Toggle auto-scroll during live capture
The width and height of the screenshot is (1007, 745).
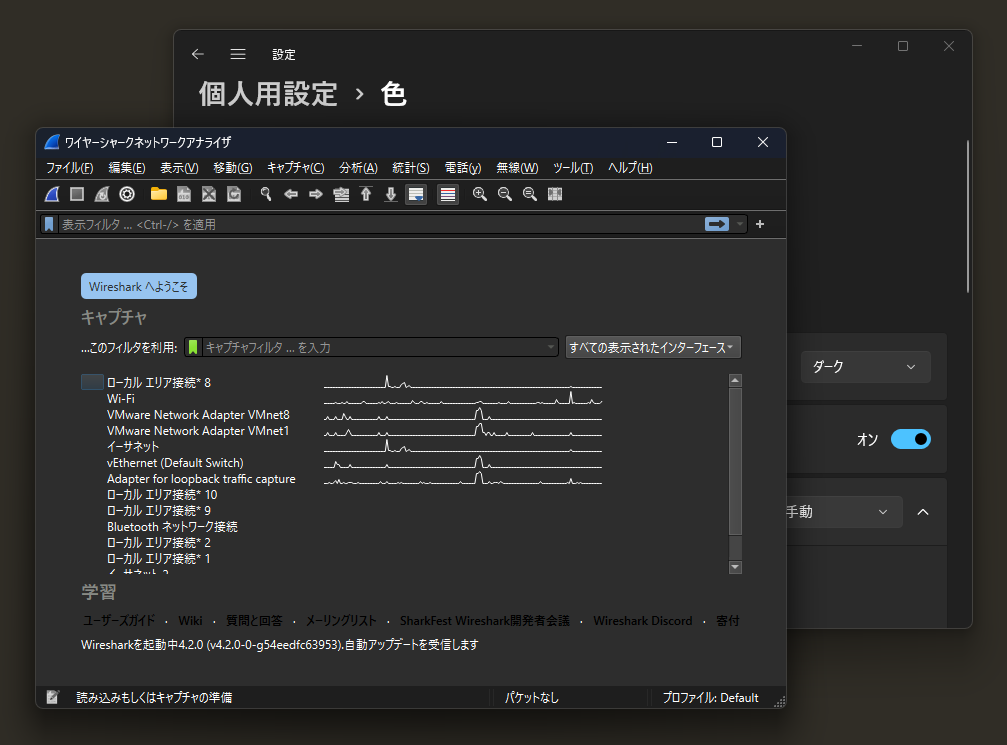tap(416, 194)
